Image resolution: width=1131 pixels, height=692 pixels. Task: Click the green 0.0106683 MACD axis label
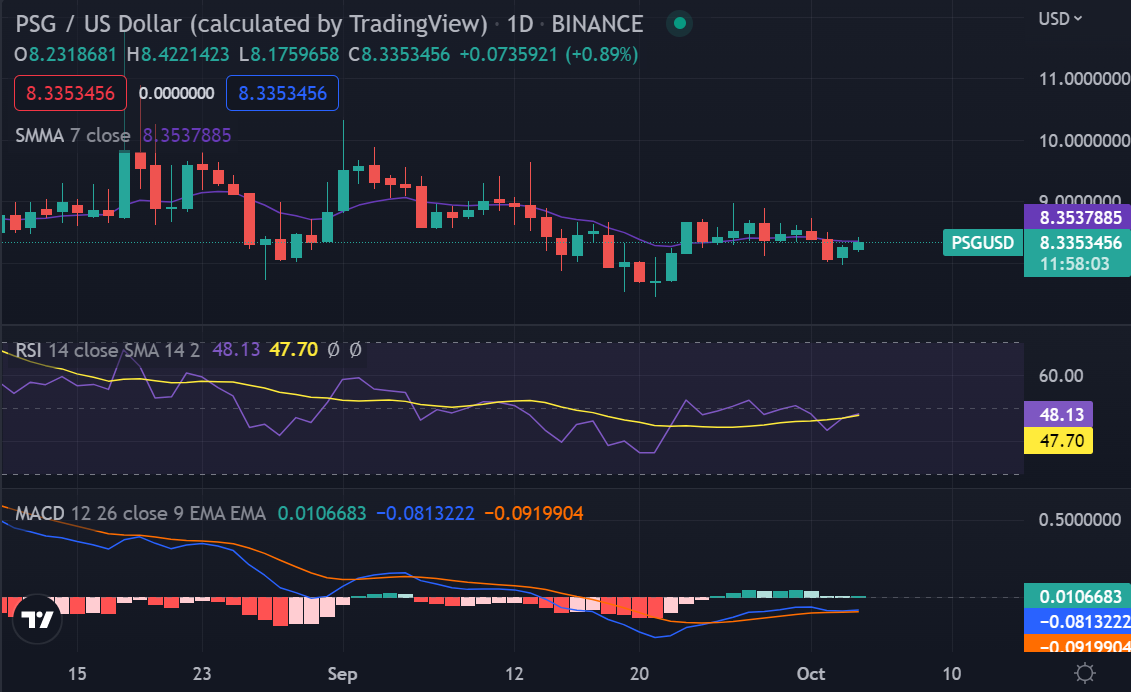point(1077,596)
